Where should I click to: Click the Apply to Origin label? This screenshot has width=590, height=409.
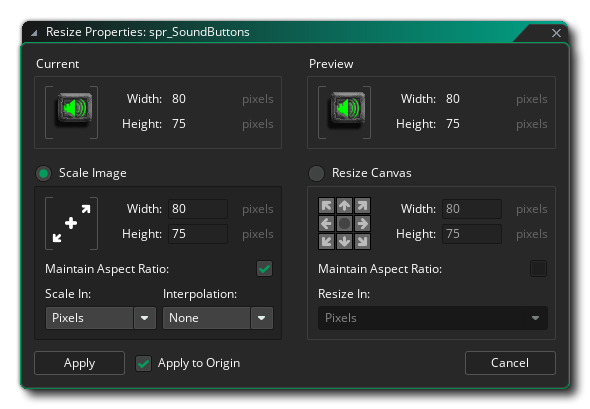coord(199,363)
